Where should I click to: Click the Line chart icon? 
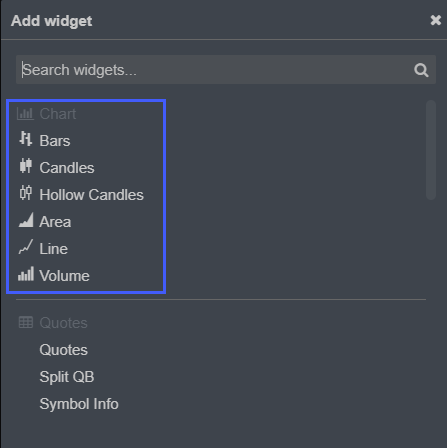point(26,247)
